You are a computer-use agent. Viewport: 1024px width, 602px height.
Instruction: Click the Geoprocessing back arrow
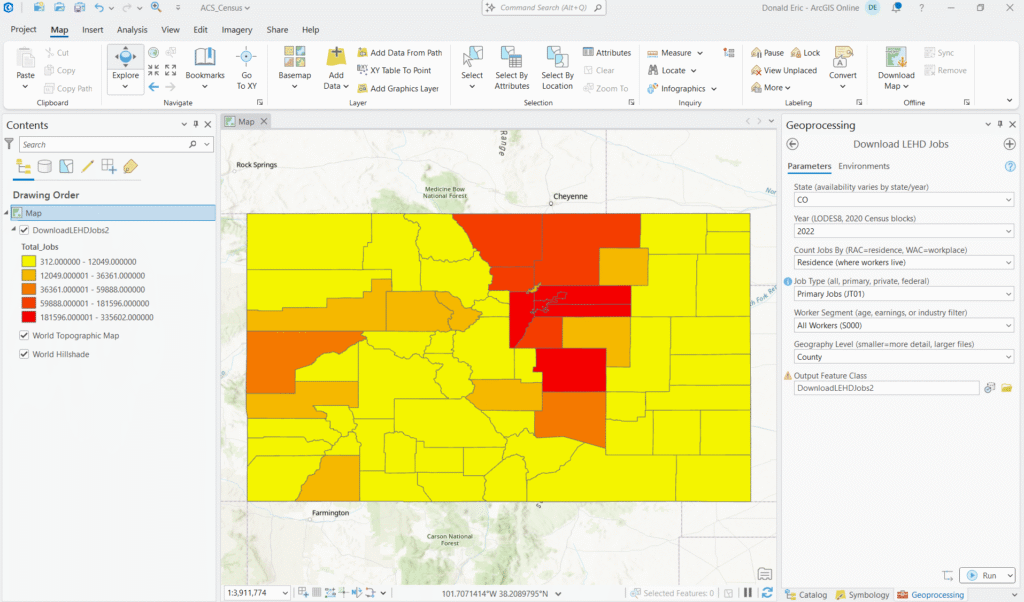click(x=793, y=144)
